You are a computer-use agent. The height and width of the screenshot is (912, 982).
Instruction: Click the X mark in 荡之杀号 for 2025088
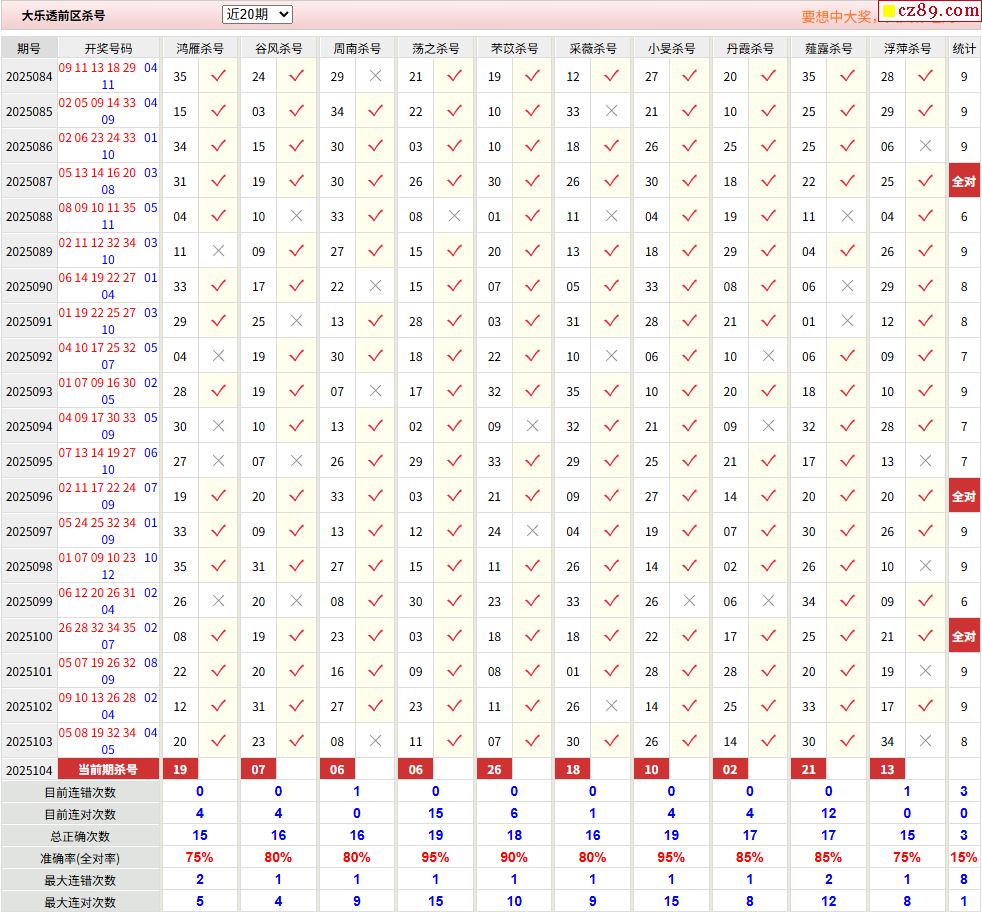pos(454,215)
